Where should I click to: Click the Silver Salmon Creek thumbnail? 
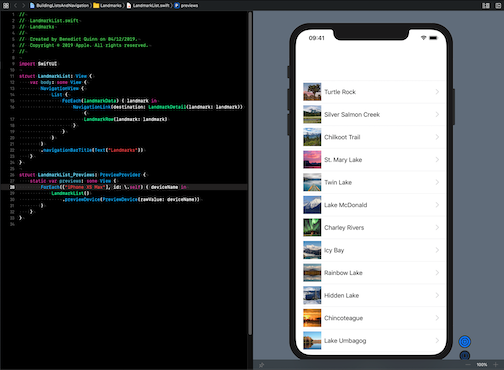(312, 115)
